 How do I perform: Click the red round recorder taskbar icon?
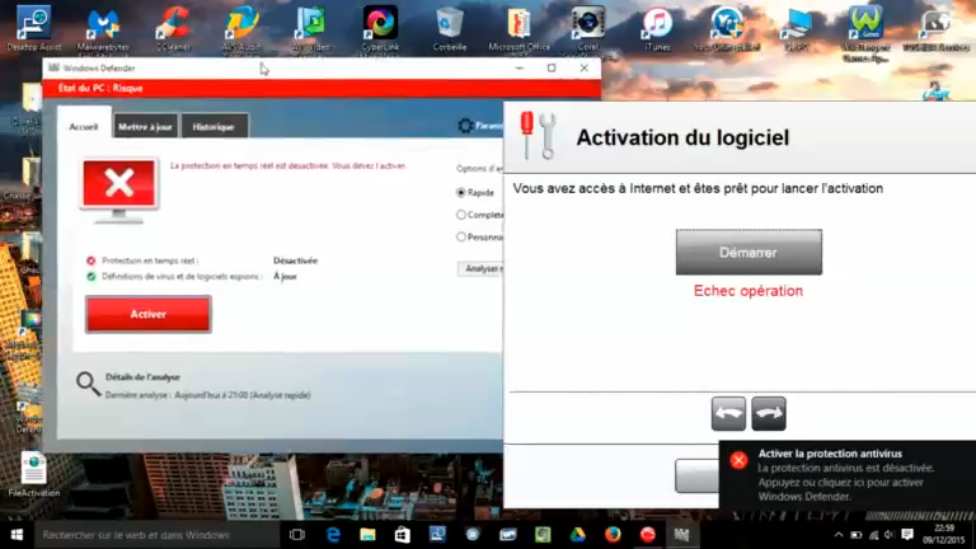click(647, 535)
